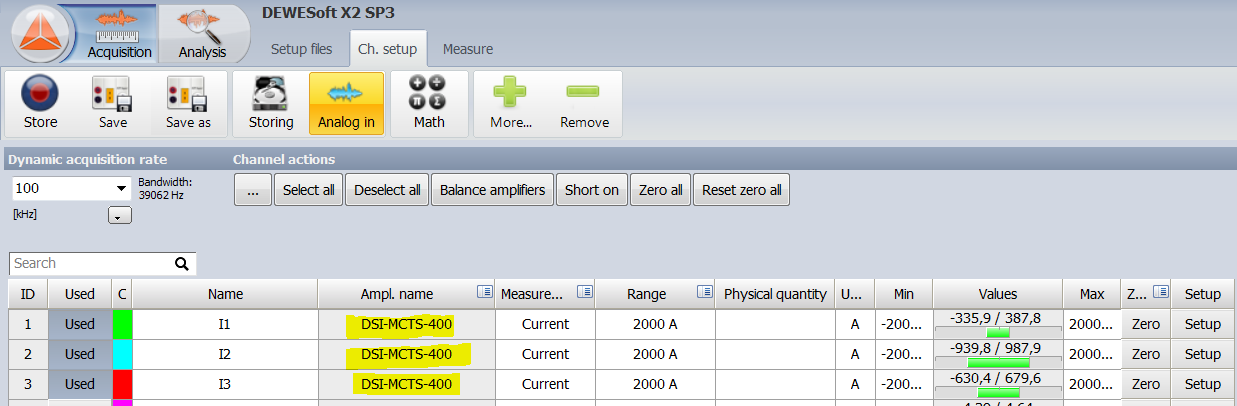Click the 2000 A range of I3
This screenshot has width=1237, height=406.
click(x=655, y=384)
